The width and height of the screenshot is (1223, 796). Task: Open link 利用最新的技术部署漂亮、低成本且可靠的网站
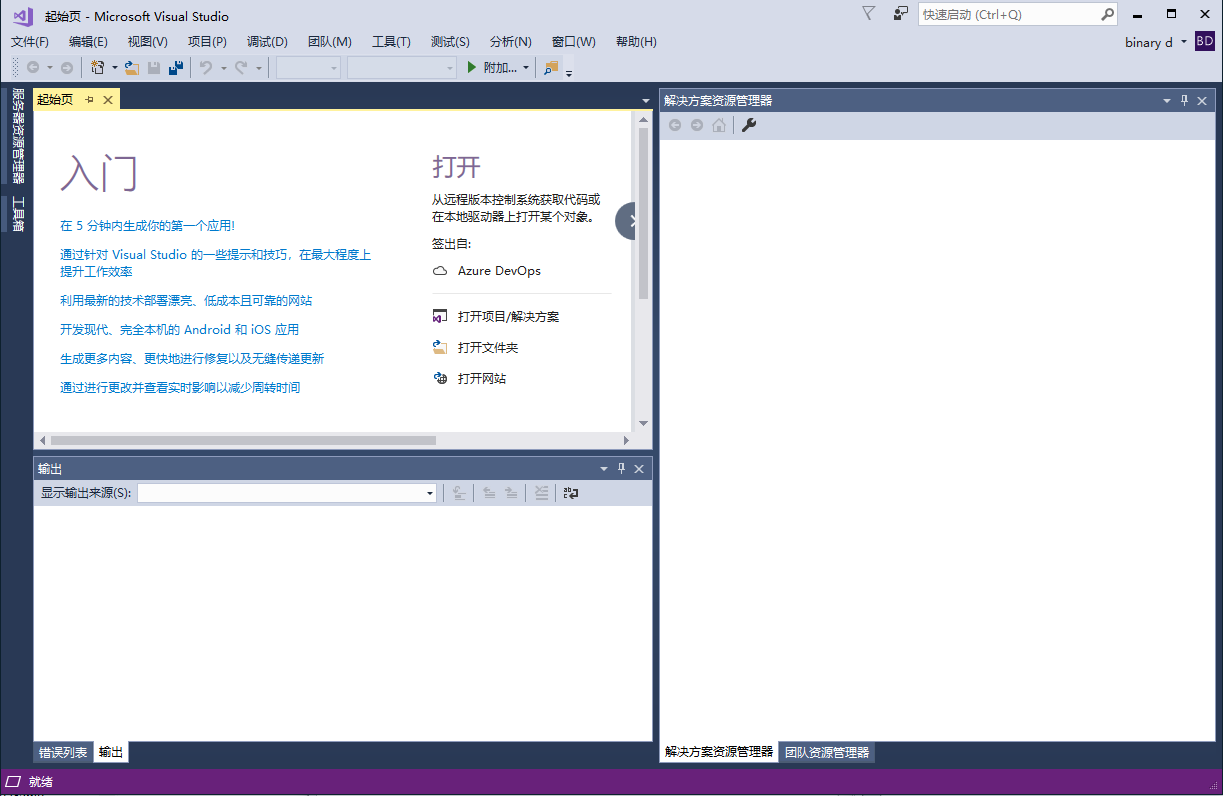coord(186,300)
